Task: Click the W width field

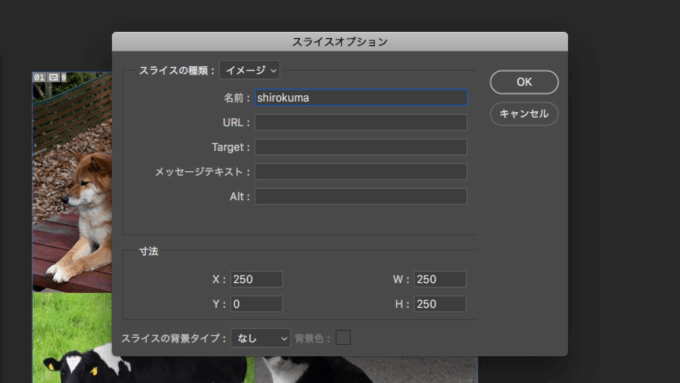Action: pos(440,279)
